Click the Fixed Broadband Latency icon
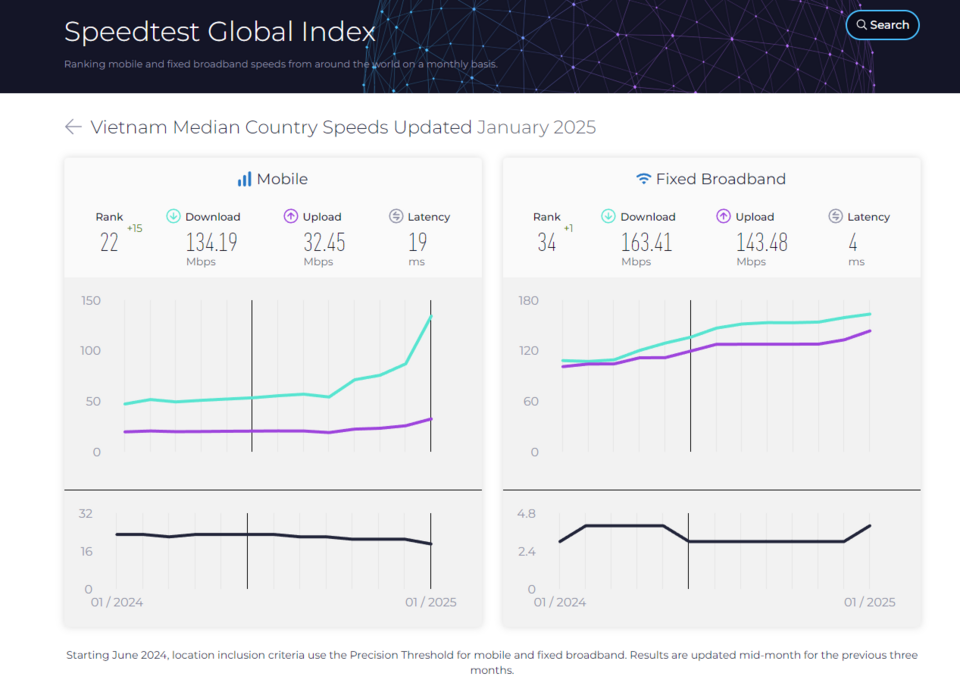This screenshot has height=689, width=960. coord(836,216)
